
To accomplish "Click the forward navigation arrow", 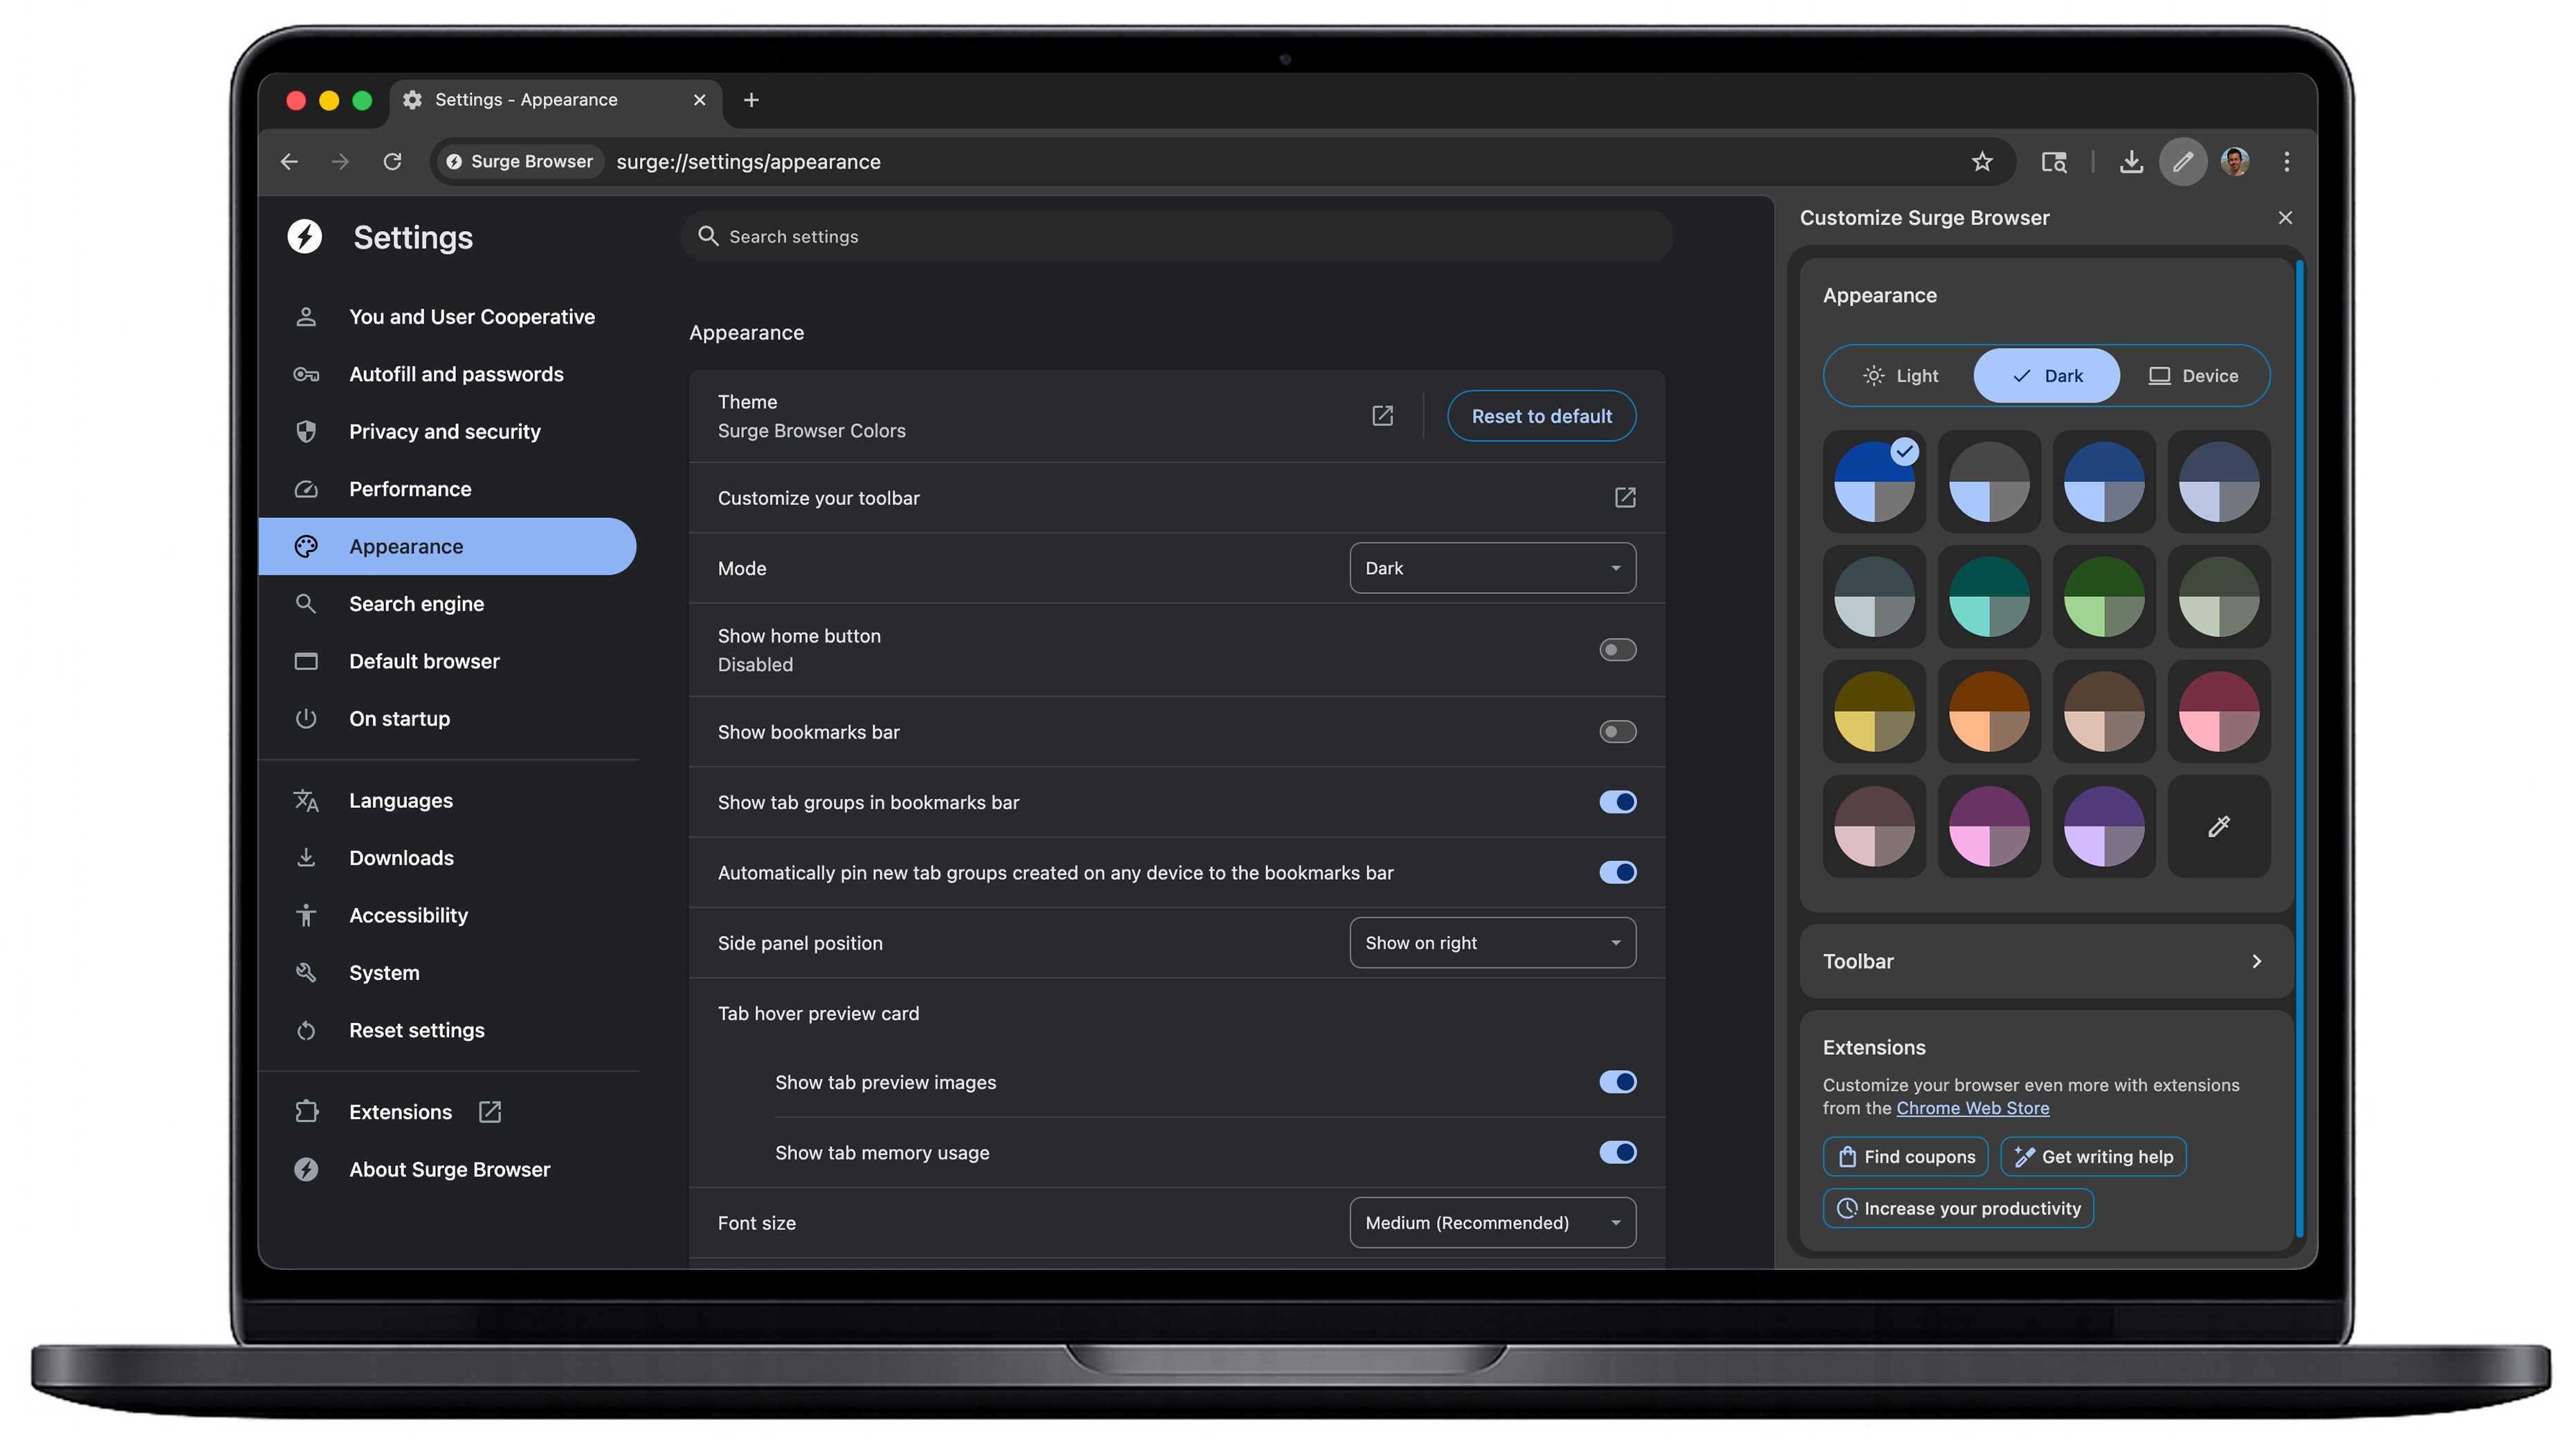I will coord(340,161).
